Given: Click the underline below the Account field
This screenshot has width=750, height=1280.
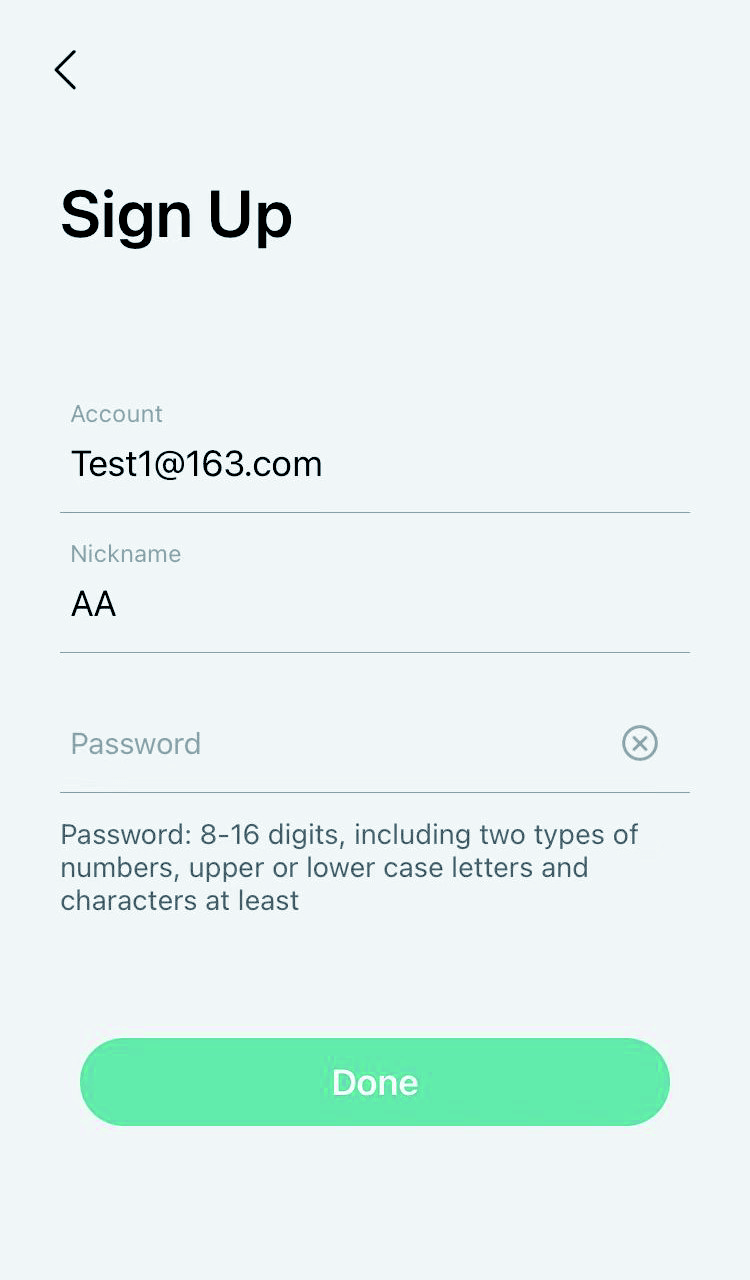Looking at the screenshot, I should point(375,512).
